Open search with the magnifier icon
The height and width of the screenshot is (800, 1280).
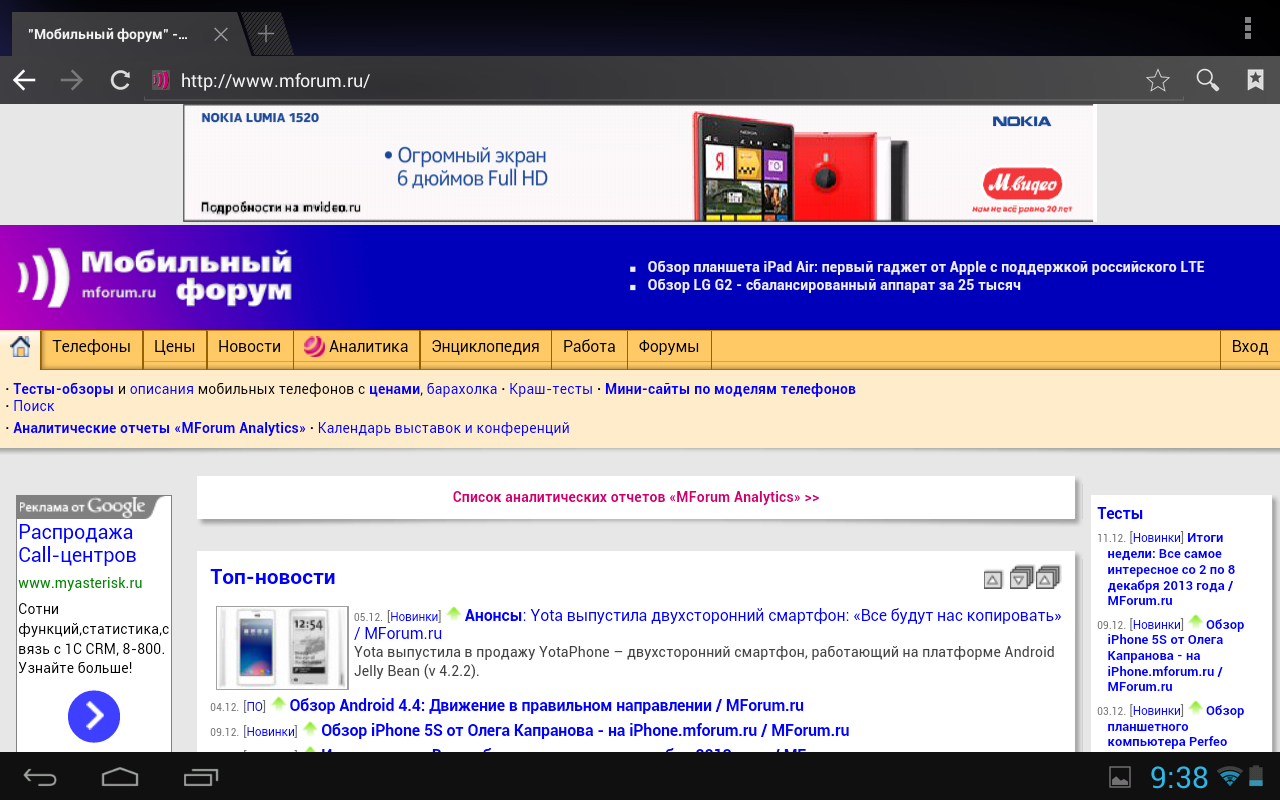pos(1208,81)
